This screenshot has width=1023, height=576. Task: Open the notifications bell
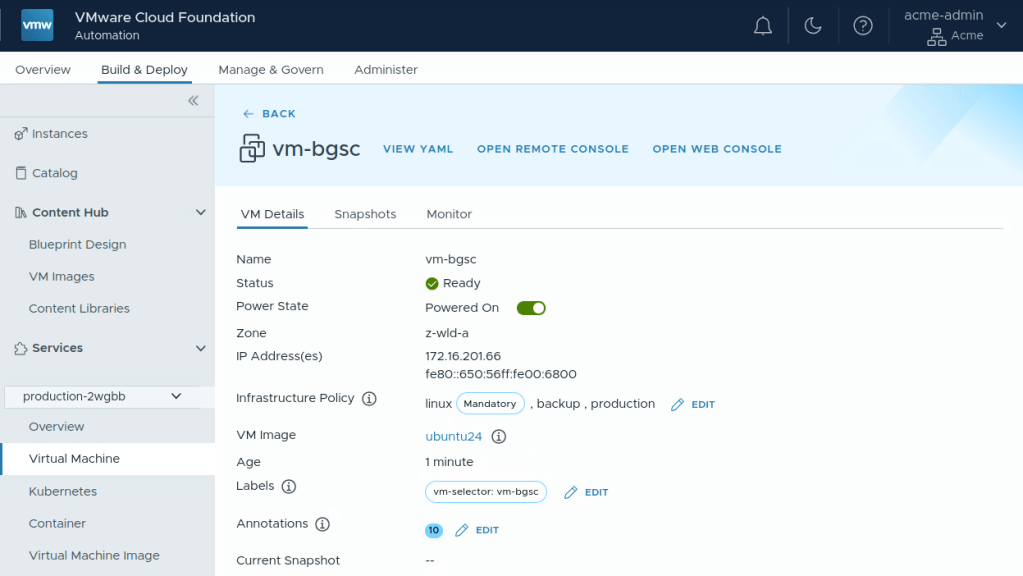point(763,26)
